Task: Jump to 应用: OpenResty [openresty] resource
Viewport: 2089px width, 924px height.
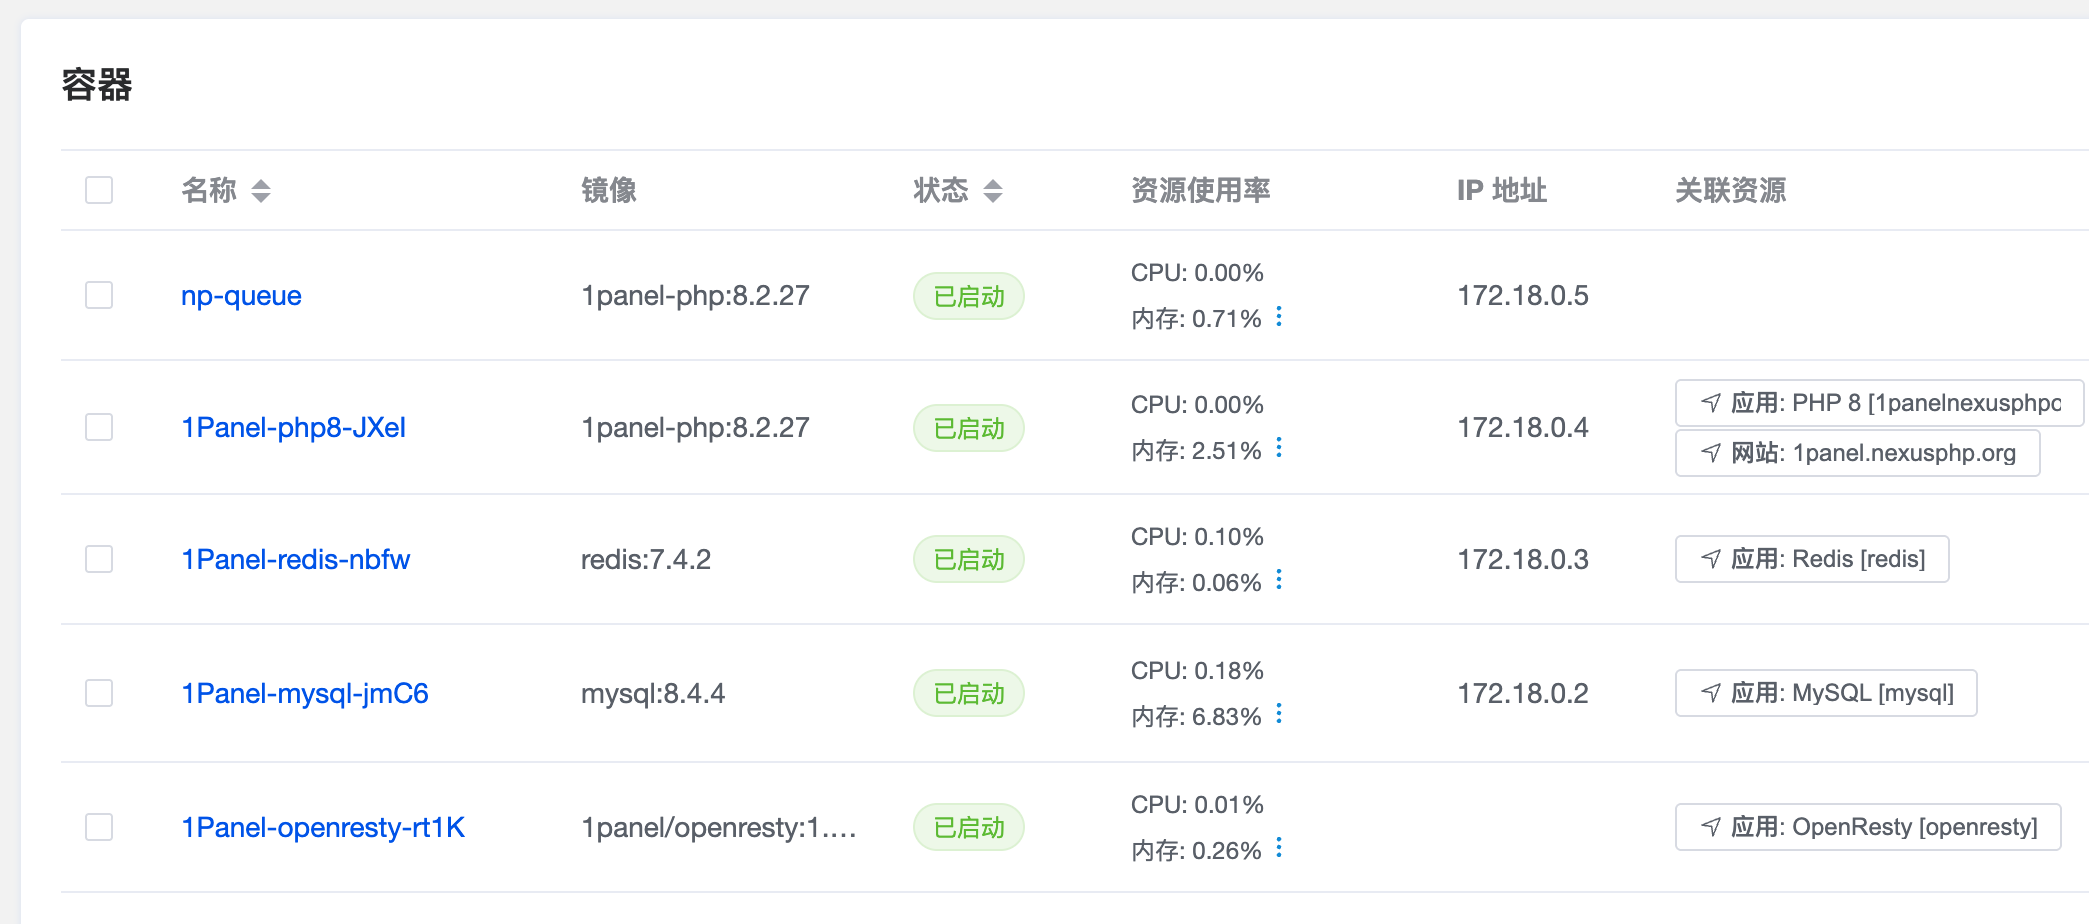Action: [x=1868, y=827]
